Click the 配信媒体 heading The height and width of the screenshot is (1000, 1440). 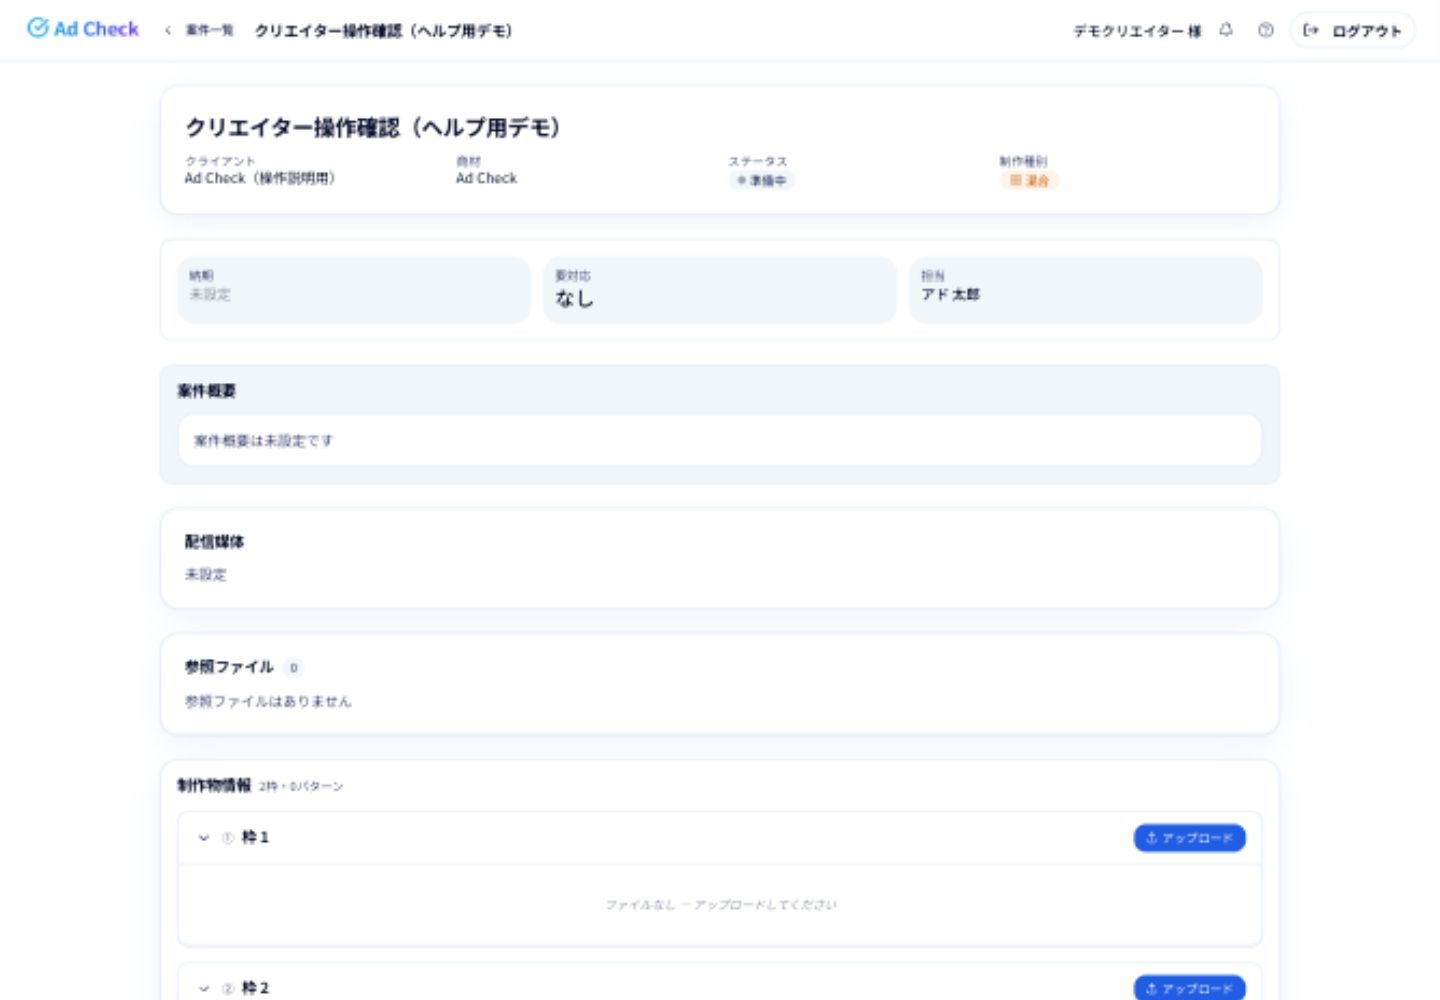(214, 542)
